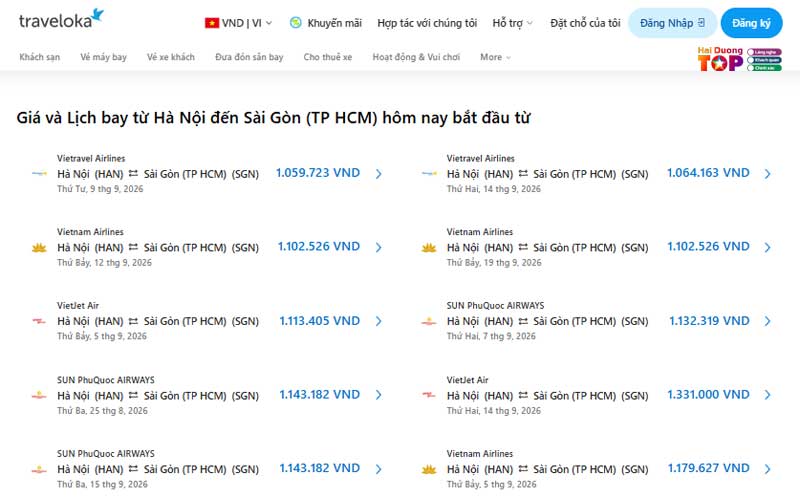Click Vietravel Airlines logo for 9 thg 9 flight
The height and width of the screenshot is (497, 800).
(x=39, y=173)
